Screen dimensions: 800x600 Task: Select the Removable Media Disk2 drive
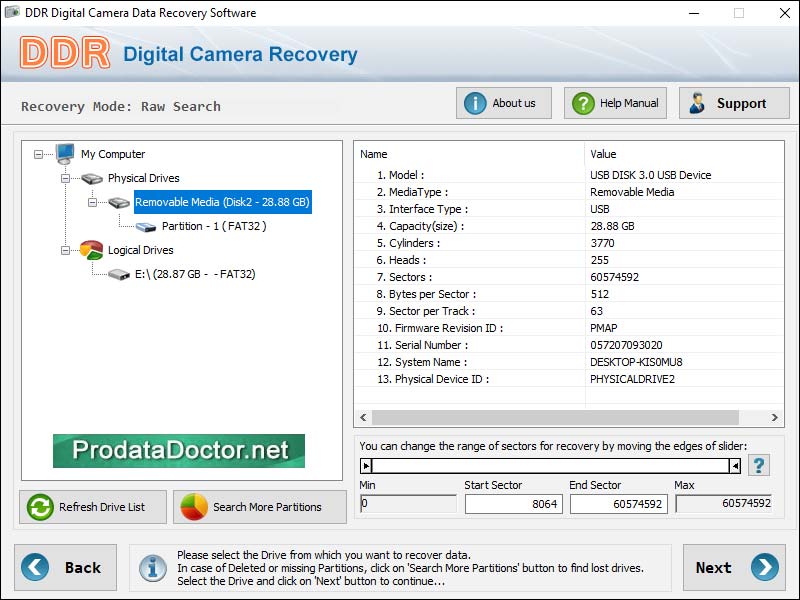pos(223,202)
